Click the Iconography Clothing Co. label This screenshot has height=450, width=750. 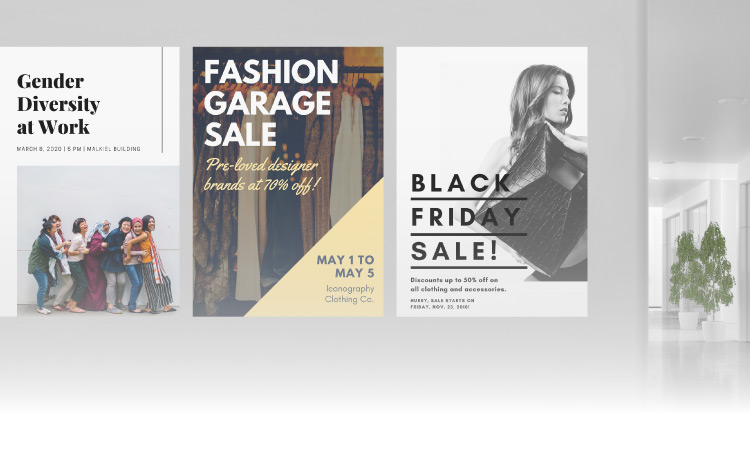[x=349, y=294]
